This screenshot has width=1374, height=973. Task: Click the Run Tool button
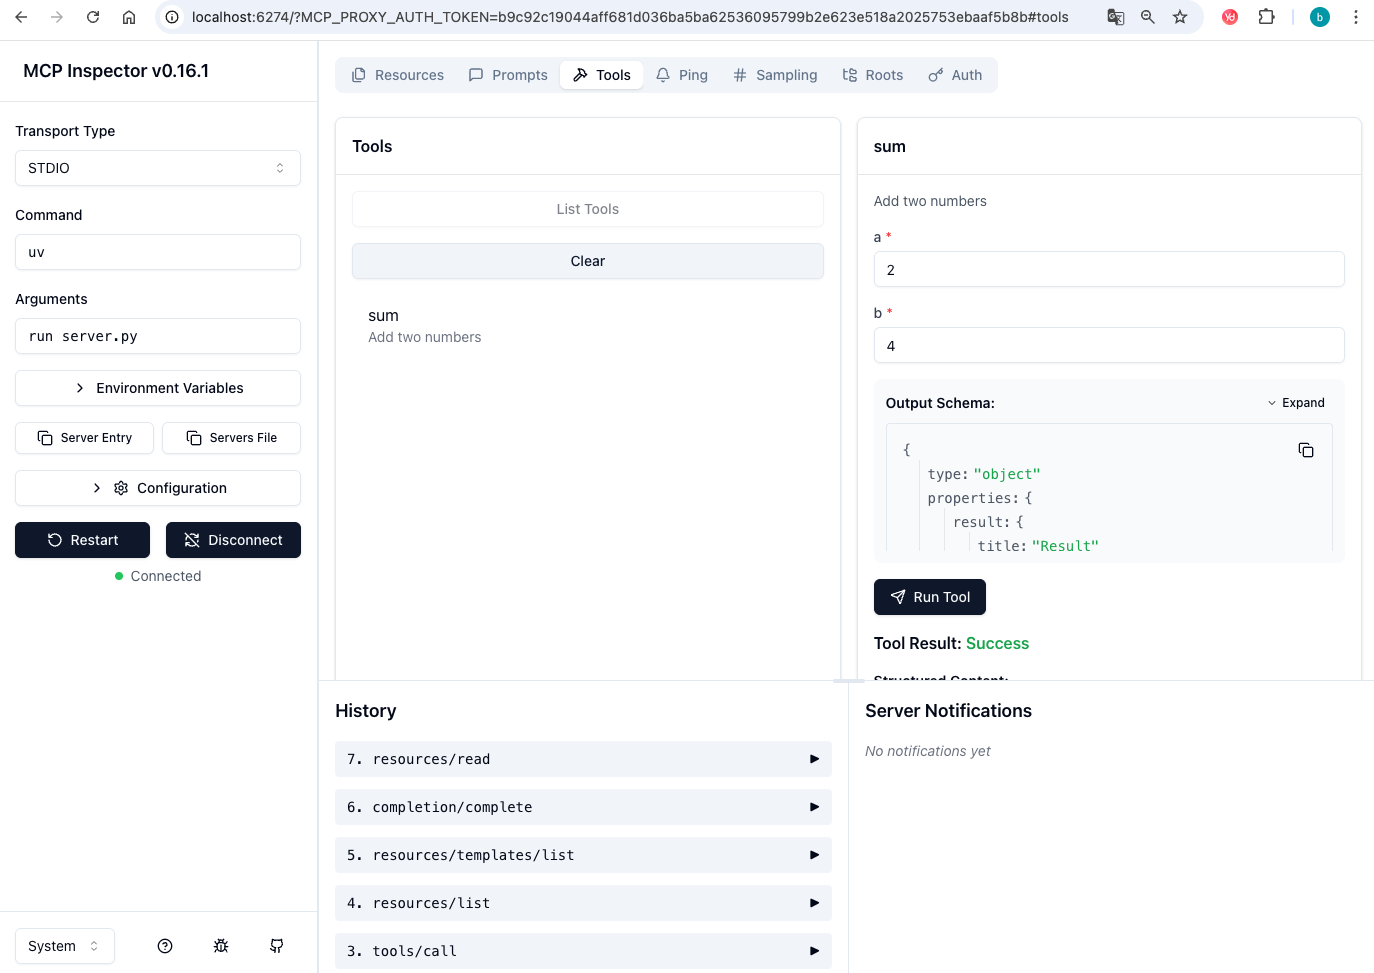(x=929, y=597)
